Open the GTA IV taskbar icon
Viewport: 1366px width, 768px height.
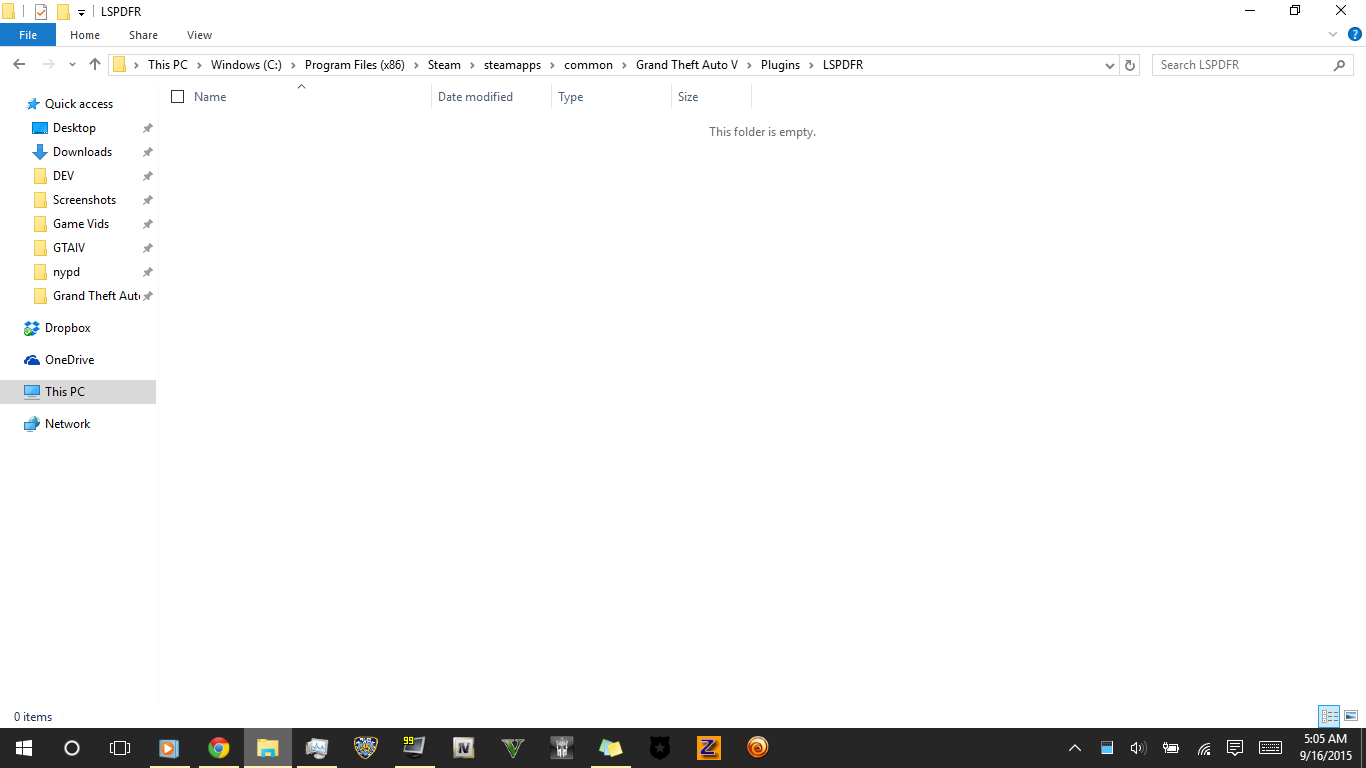(x=464, y=748)
